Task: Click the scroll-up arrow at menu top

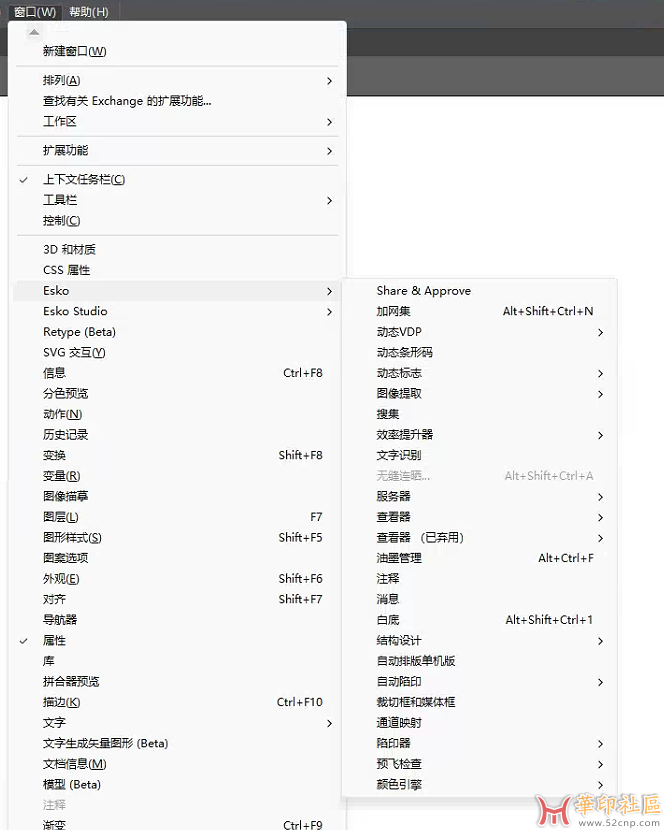Action: click(34, 32)
